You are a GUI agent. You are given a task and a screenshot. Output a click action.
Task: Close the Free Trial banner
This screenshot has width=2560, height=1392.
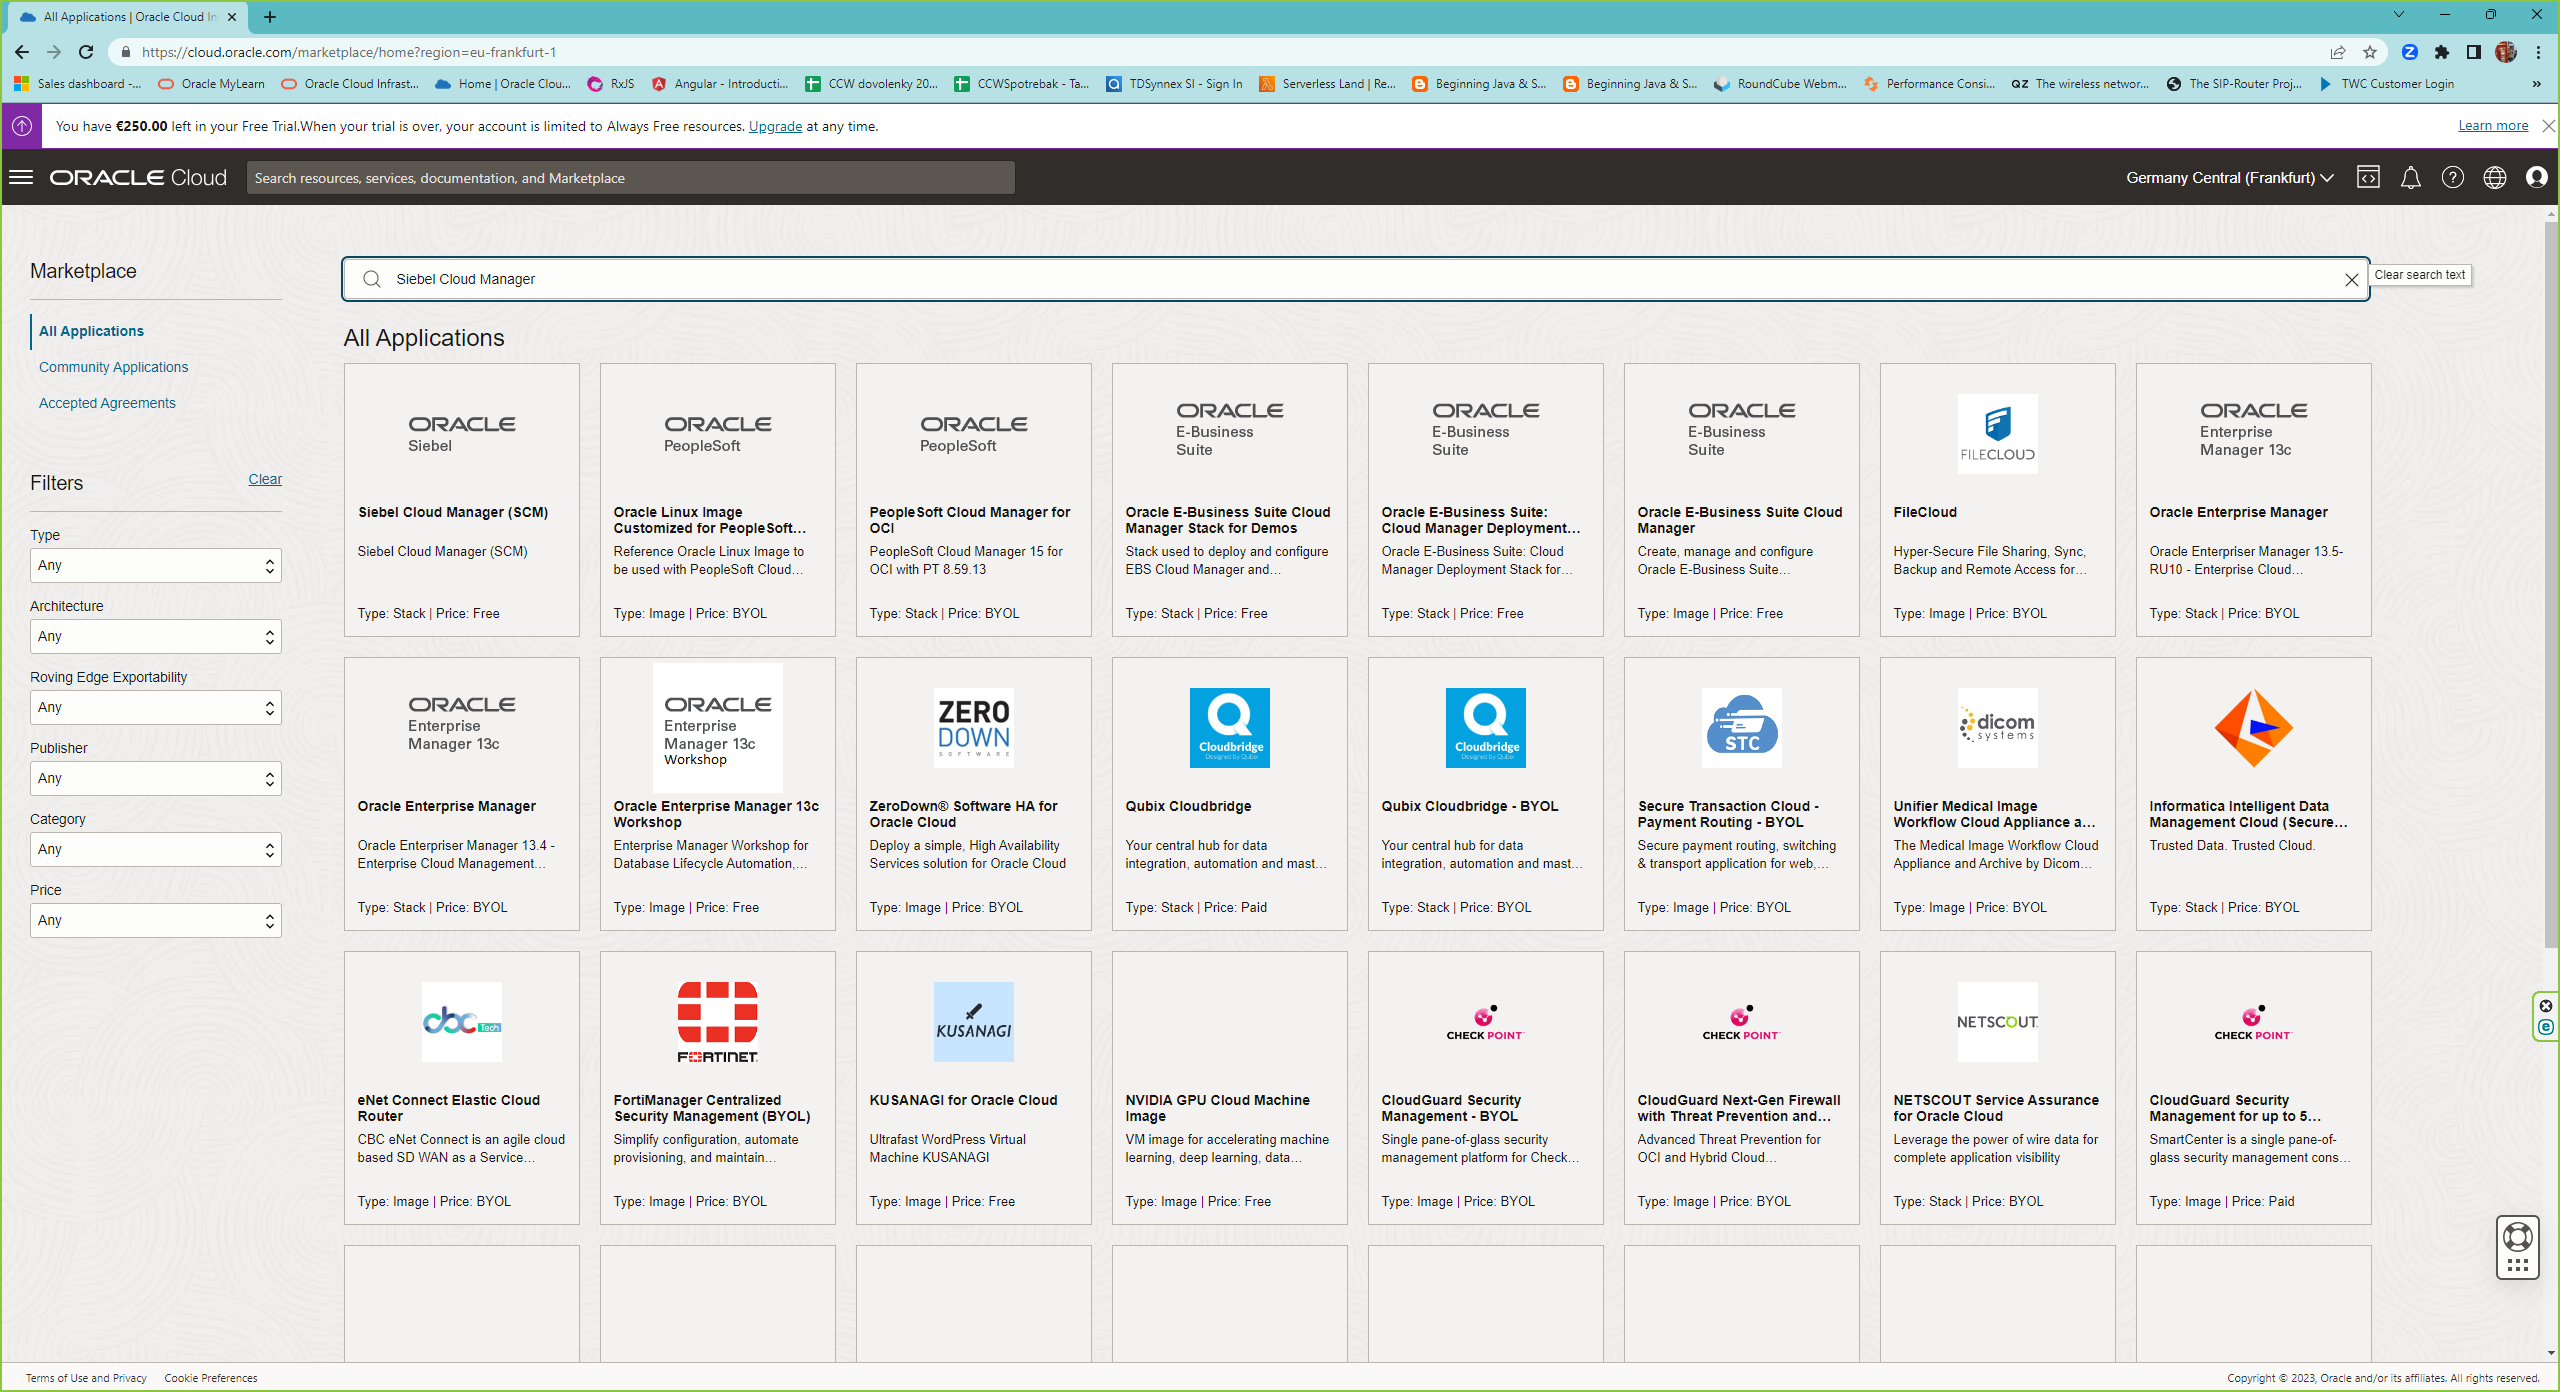(2548, 126)
